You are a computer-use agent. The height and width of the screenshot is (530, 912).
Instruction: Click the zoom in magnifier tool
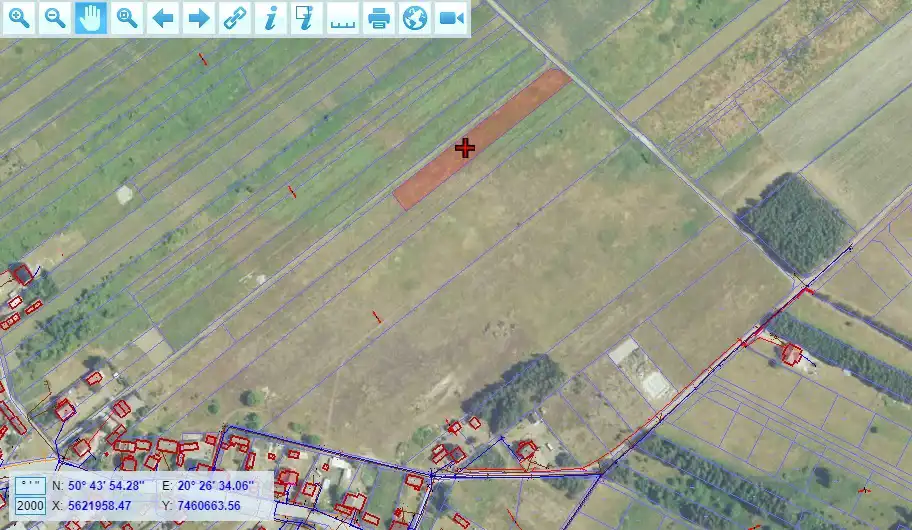tap(19, 18)
